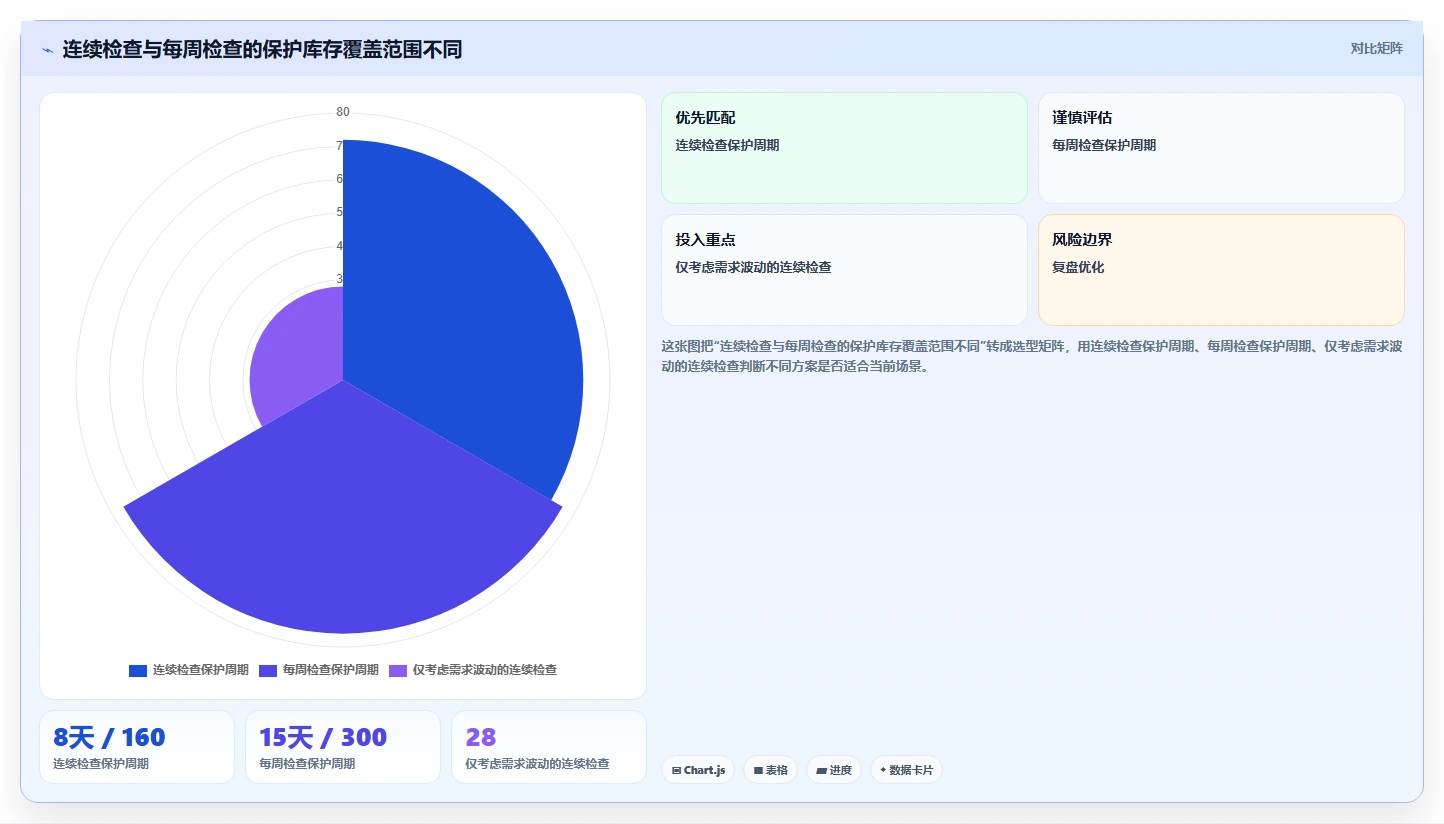Viewport: 1444px width, 824px height.
Task: Select the 数据卡片 tag chip
Action: (906, 770)
